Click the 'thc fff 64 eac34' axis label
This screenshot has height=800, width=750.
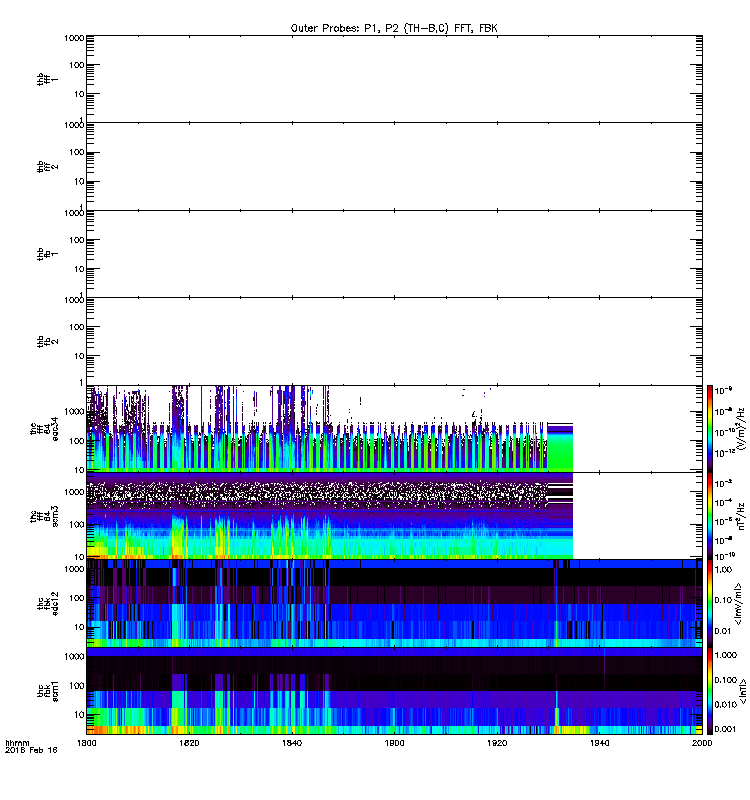click(44, 429)
